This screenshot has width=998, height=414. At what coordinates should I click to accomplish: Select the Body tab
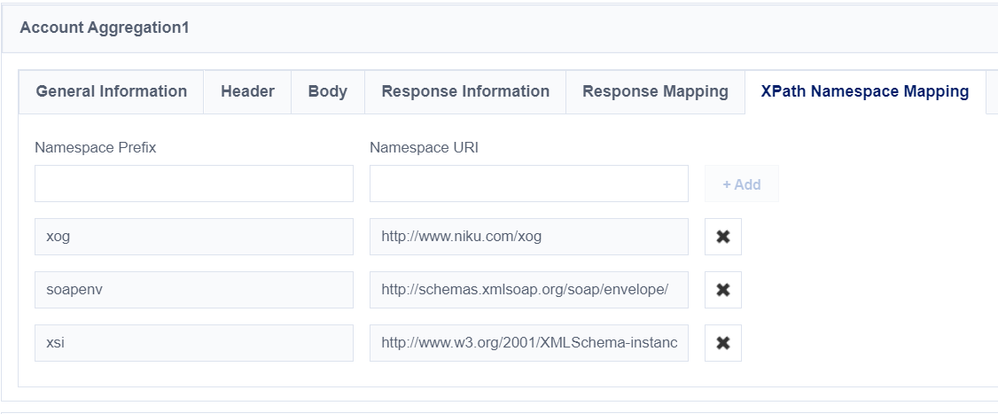(327, 92)
